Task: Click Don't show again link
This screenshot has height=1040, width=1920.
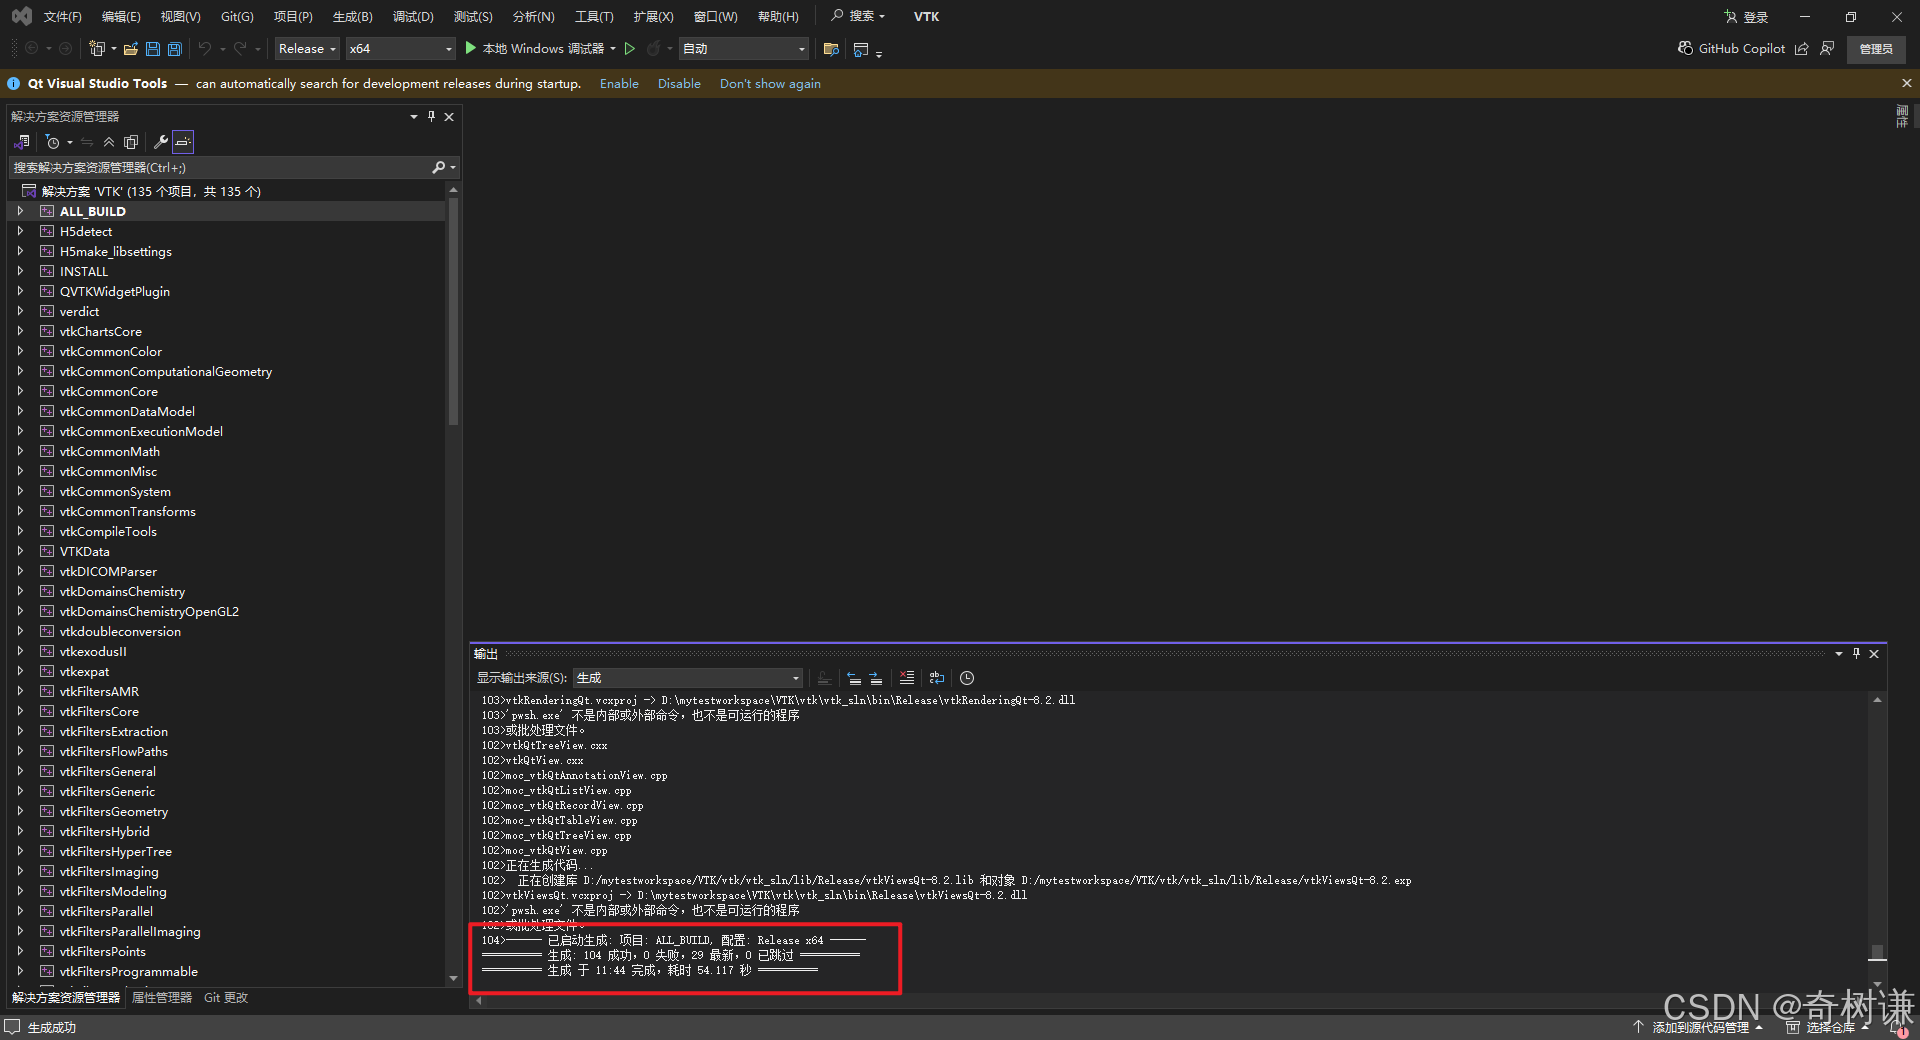Action: 770,84
